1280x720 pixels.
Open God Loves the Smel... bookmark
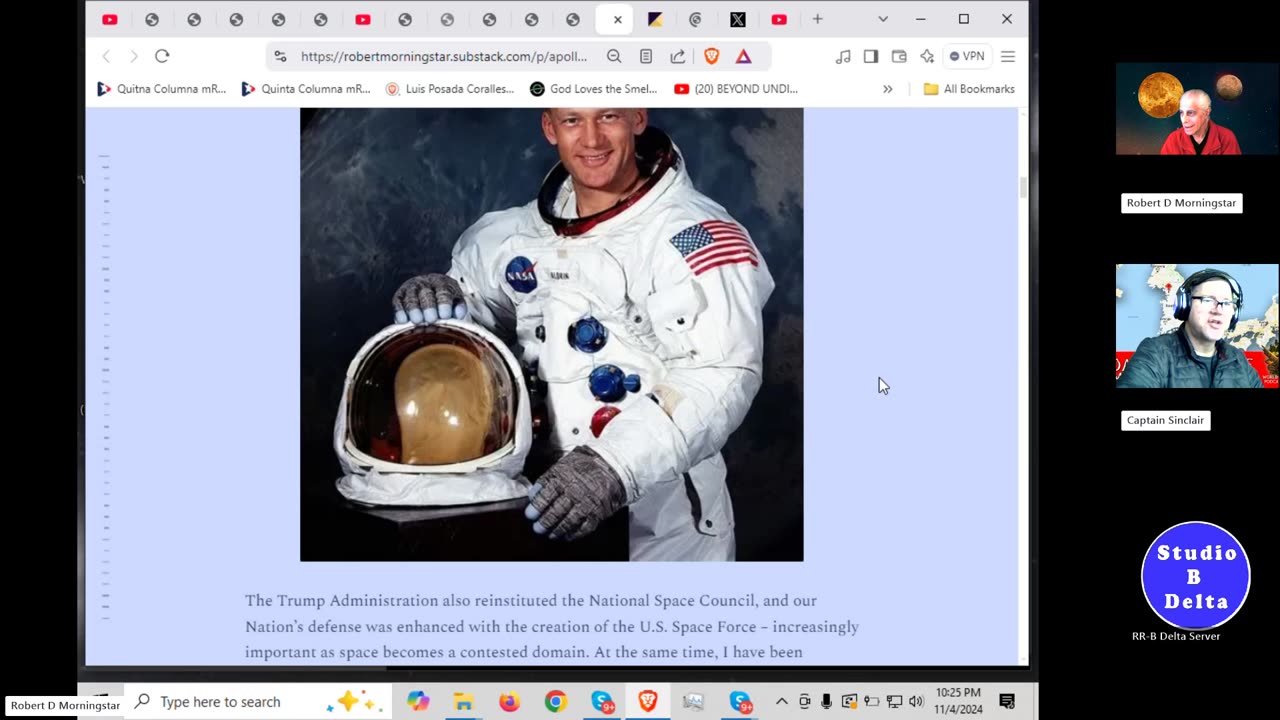(x=594, y=89)
